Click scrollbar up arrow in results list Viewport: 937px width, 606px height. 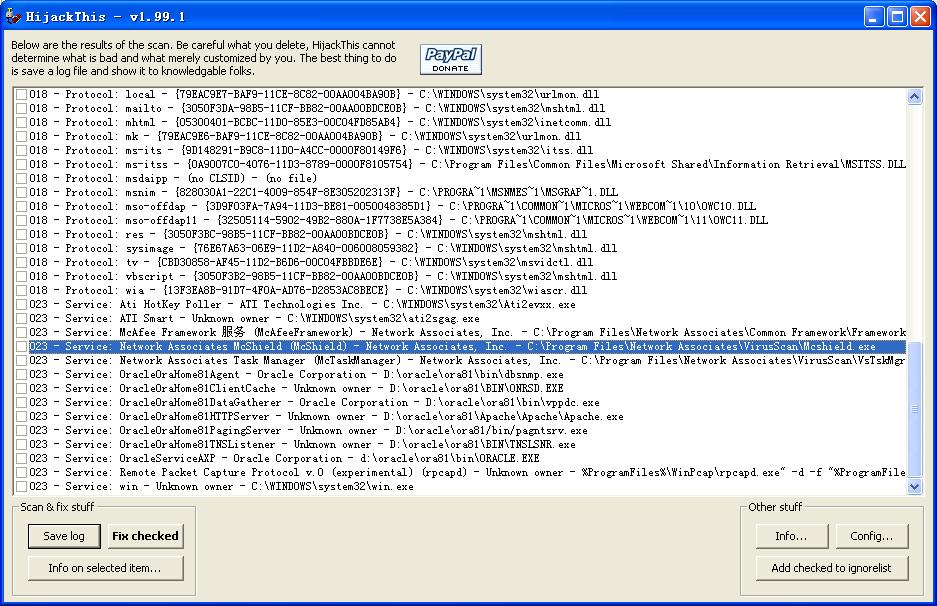(x=914, y=96)
